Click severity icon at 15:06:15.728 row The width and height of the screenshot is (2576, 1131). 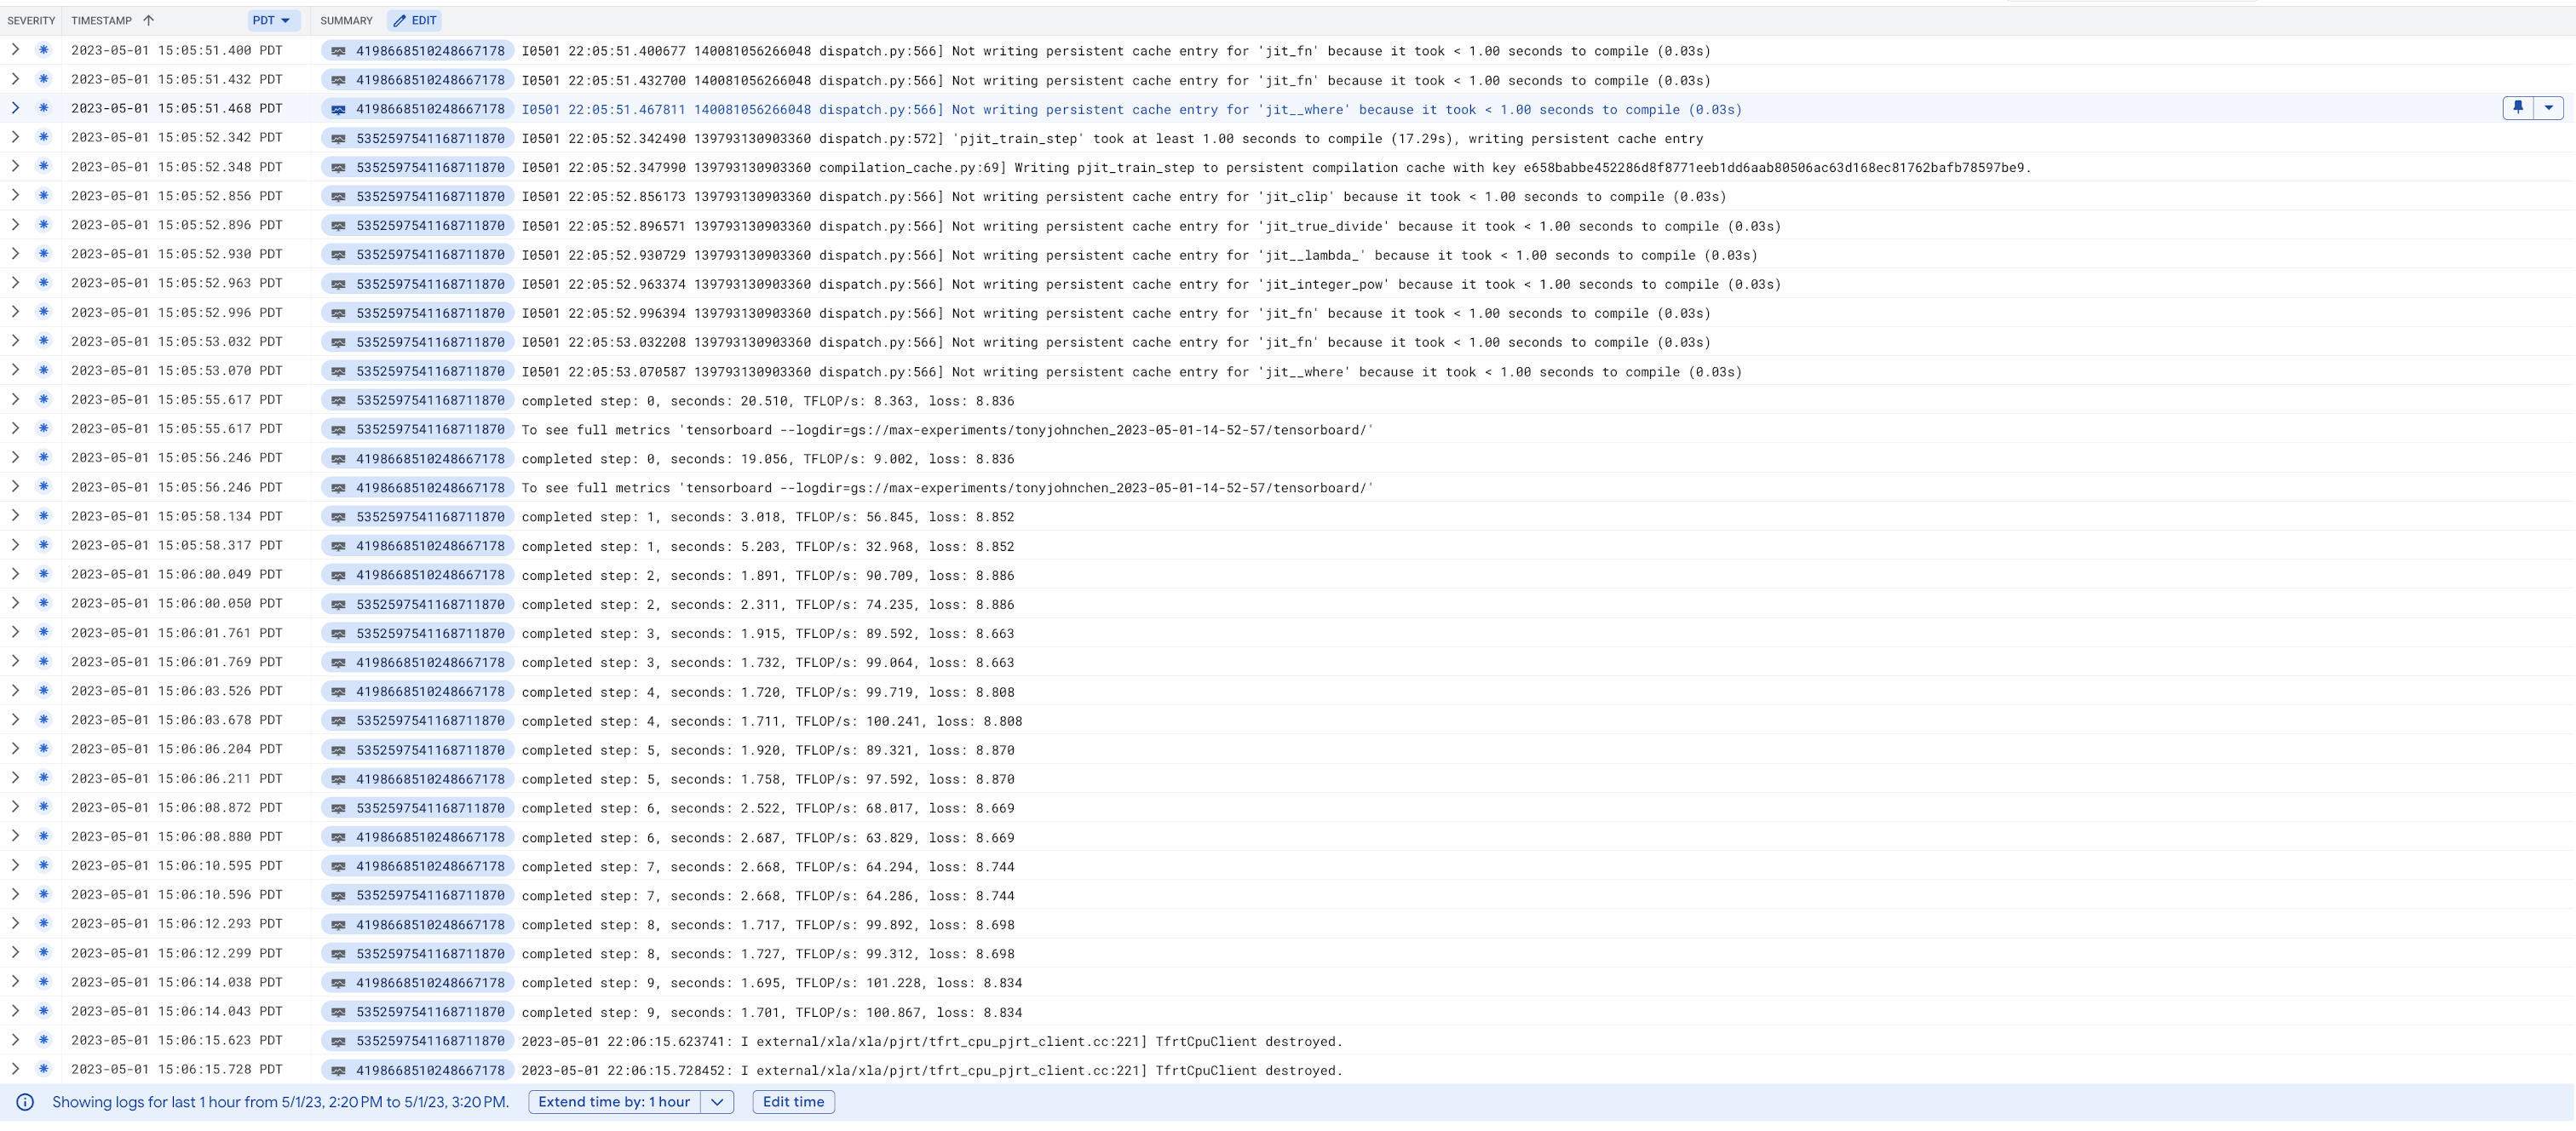43,1069
